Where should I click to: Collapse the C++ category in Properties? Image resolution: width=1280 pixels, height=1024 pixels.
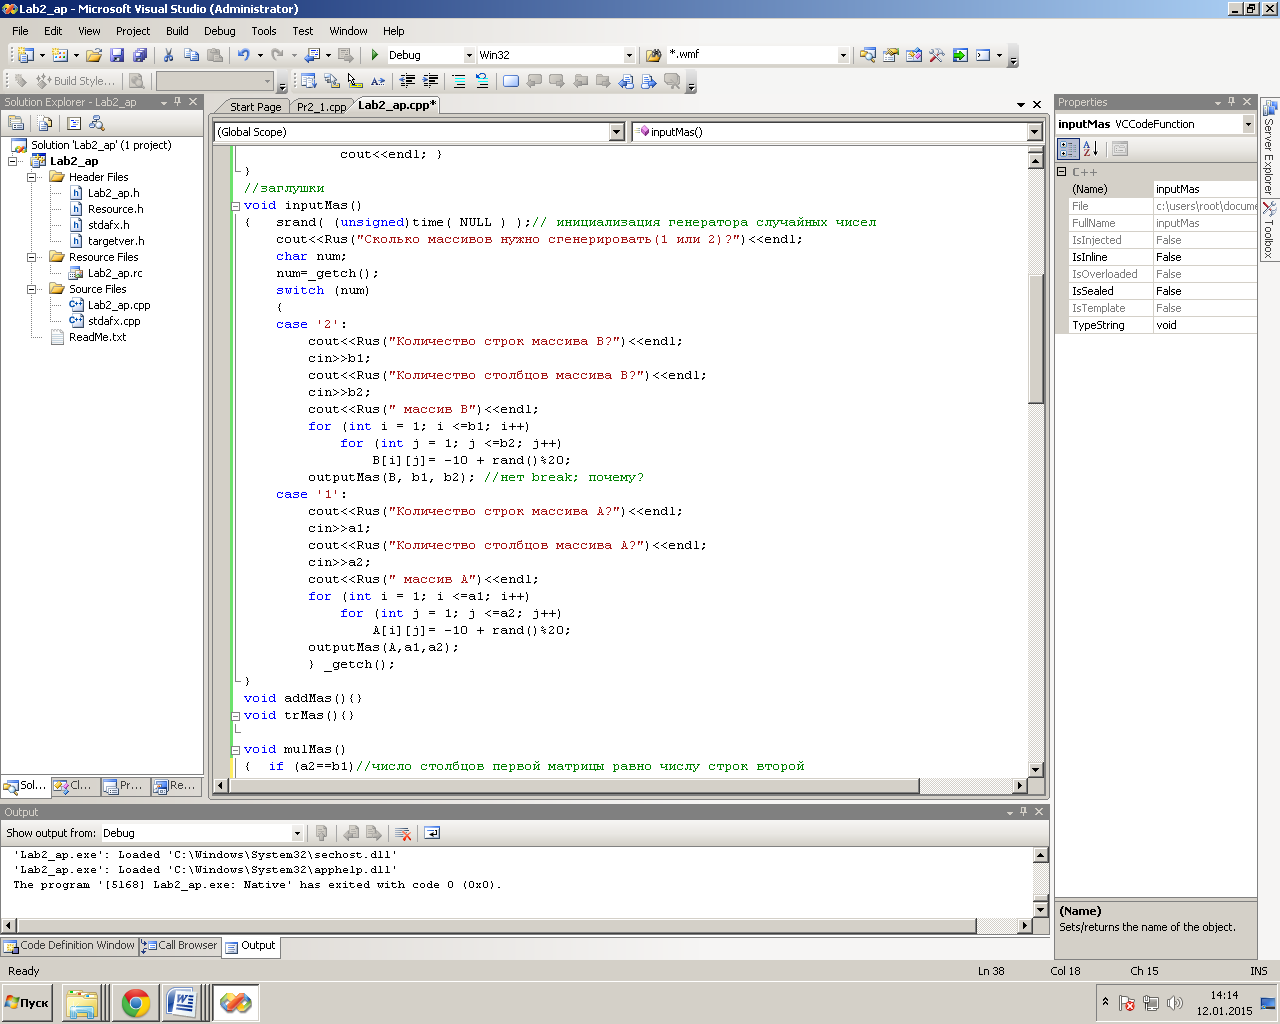1062,172
